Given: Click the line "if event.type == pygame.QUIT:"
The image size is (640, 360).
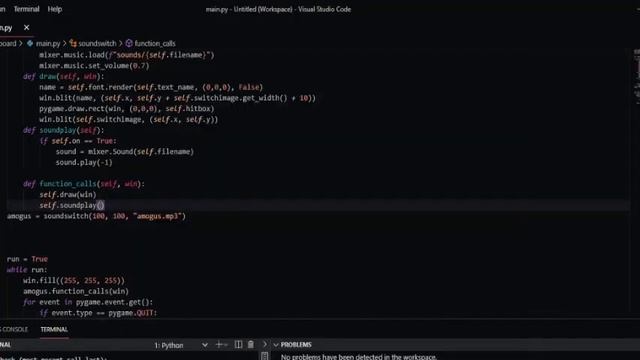Looking at the screenshot, I should (98, 313).
